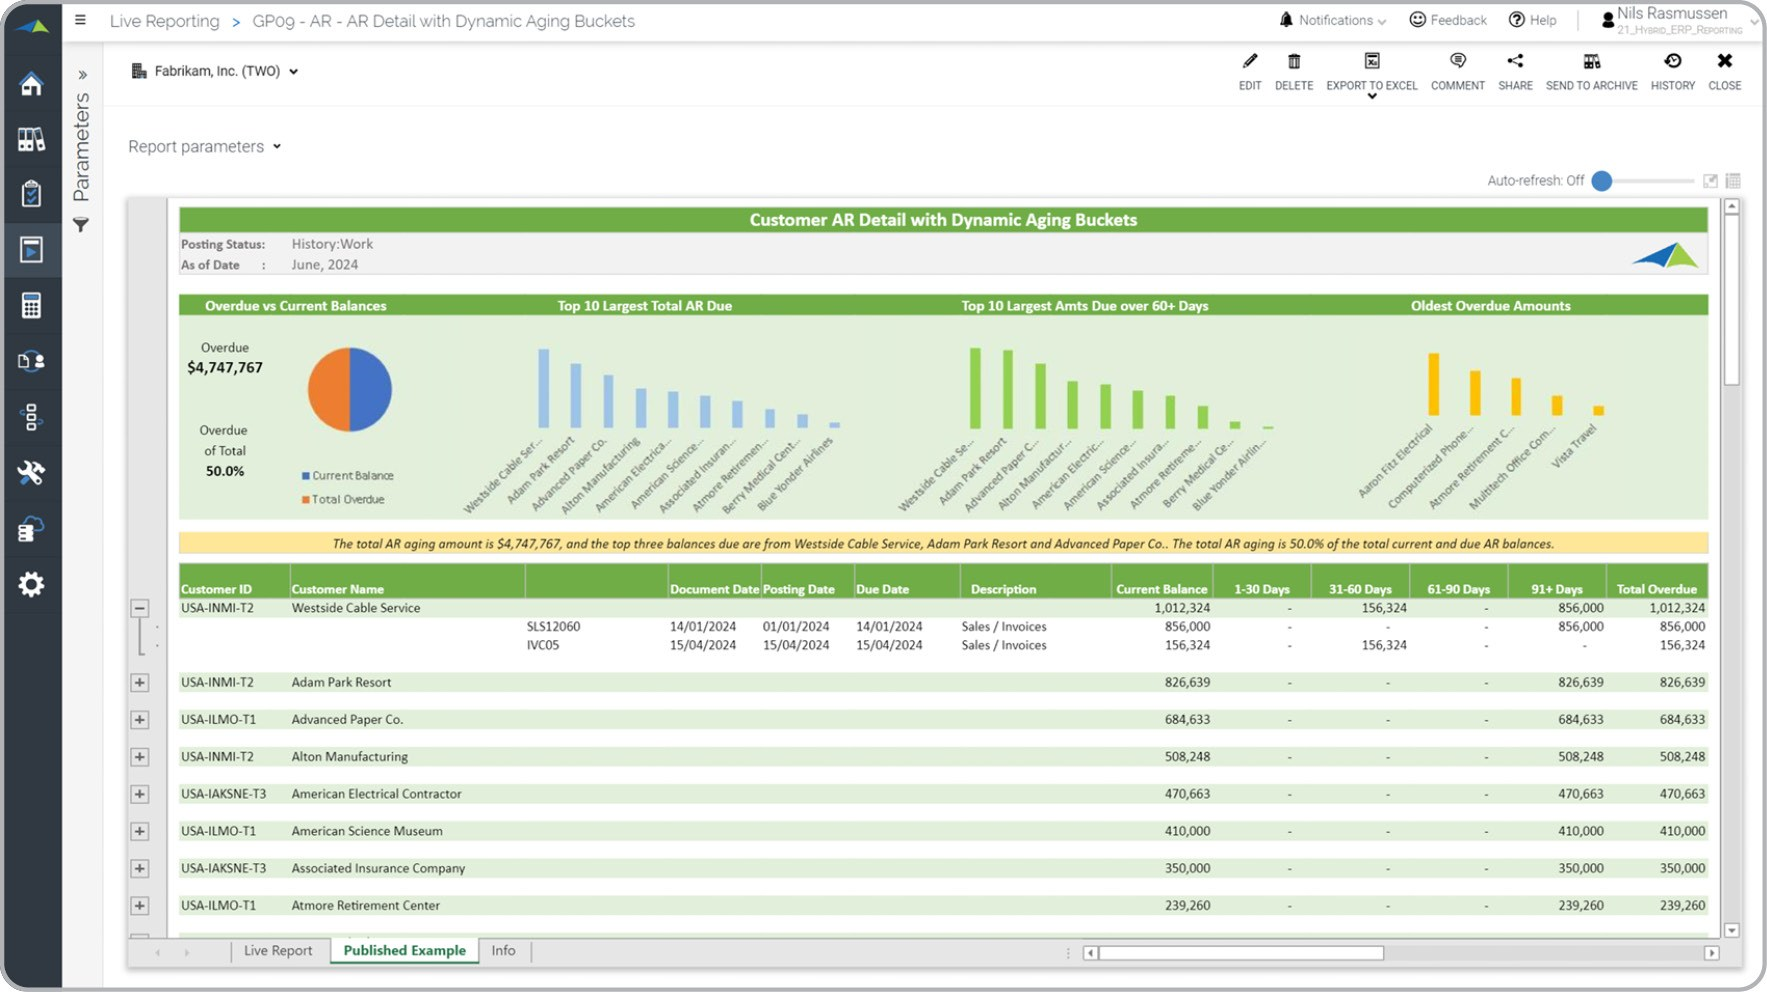Open the report History icon
1767x992 pixels.
[1672, 62]
